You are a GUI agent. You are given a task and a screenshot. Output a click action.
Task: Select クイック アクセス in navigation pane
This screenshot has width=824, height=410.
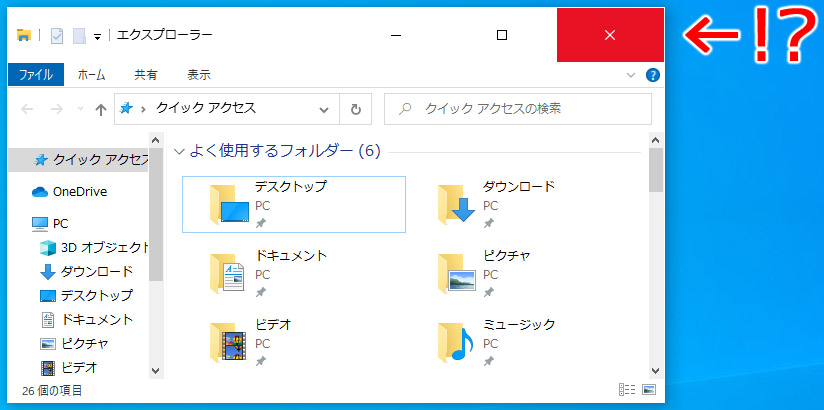click(79, 160)
